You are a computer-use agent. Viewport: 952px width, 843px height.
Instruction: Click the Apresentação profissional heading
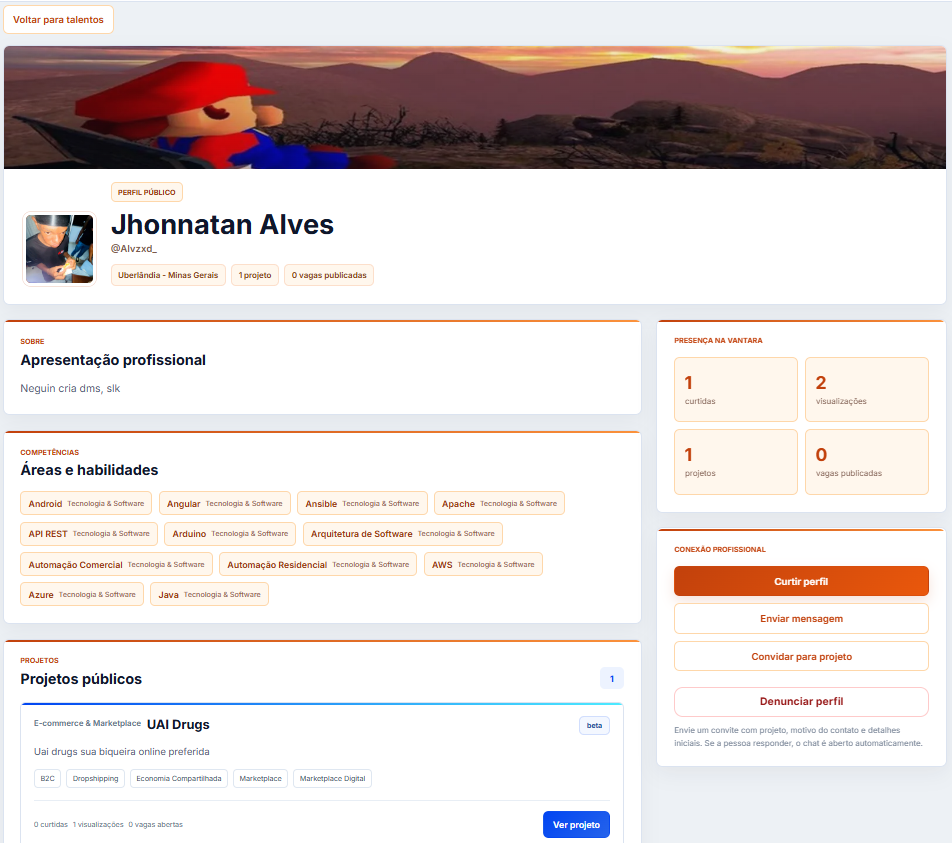[x=113, y=360]
